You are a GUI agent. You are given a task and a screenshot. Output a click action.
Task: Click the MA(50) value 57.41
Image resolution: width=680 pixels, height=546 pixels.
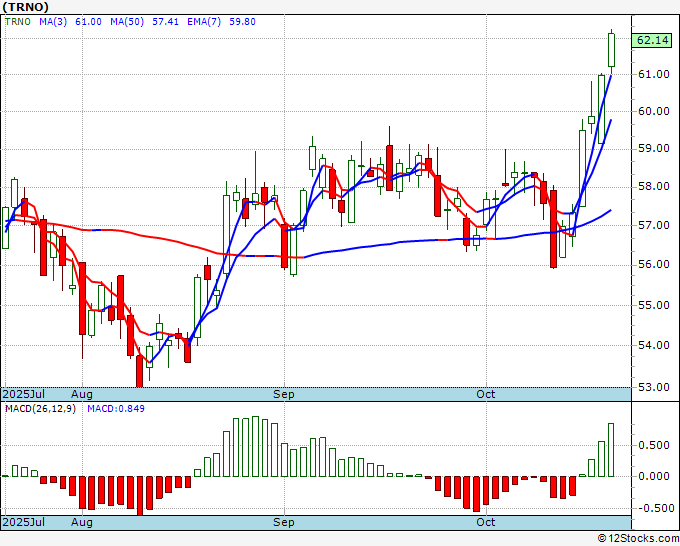[165, 22]
